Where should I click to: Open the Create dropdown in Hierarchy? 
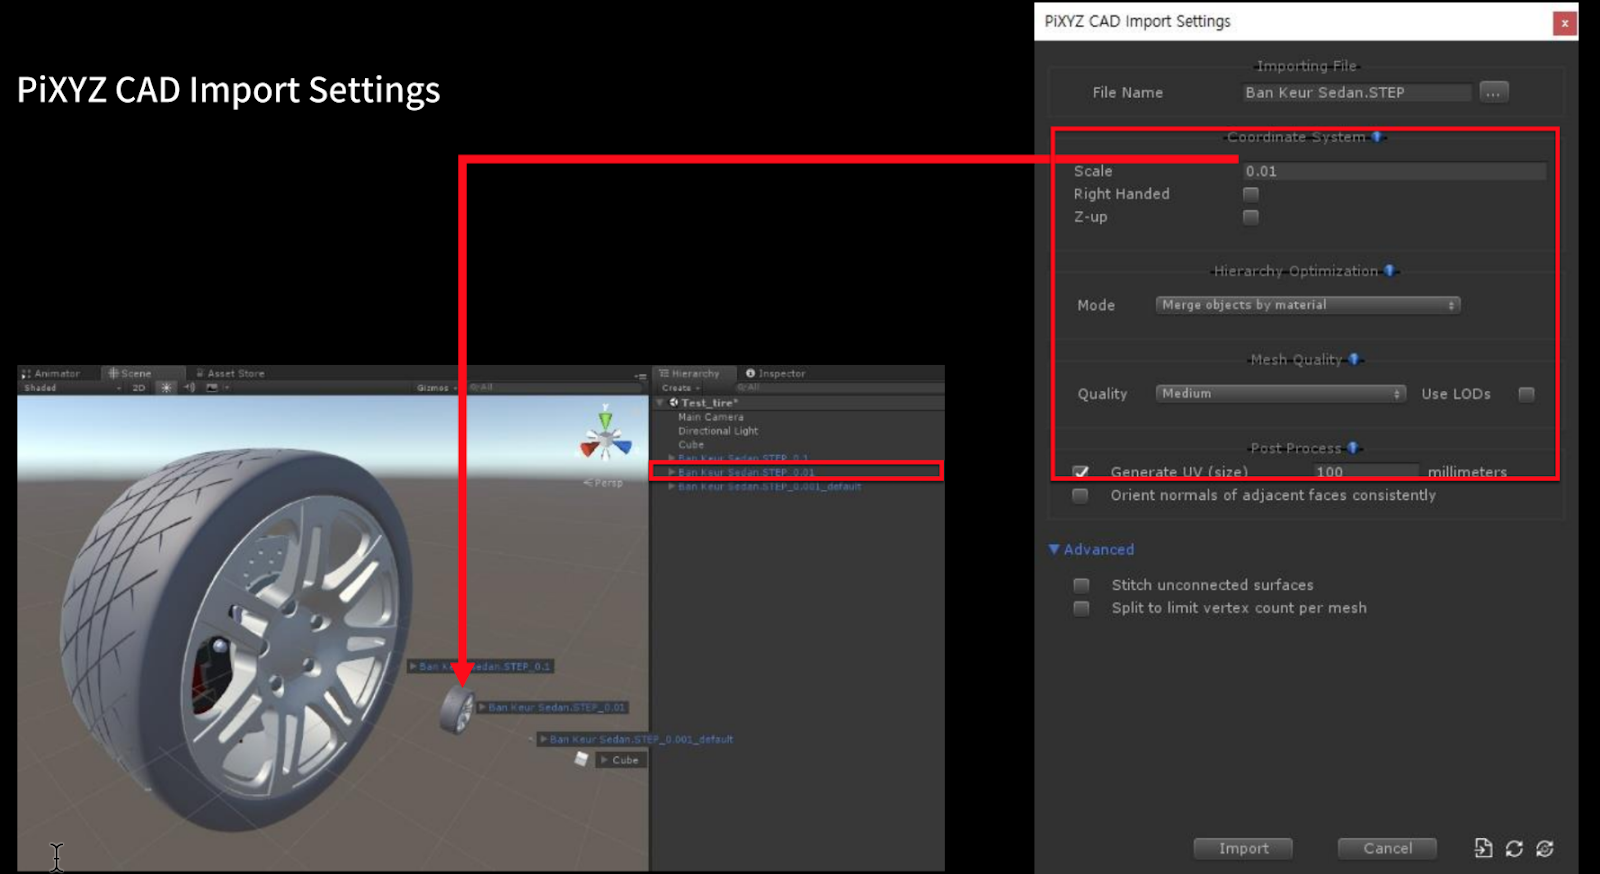pos(681,388)
